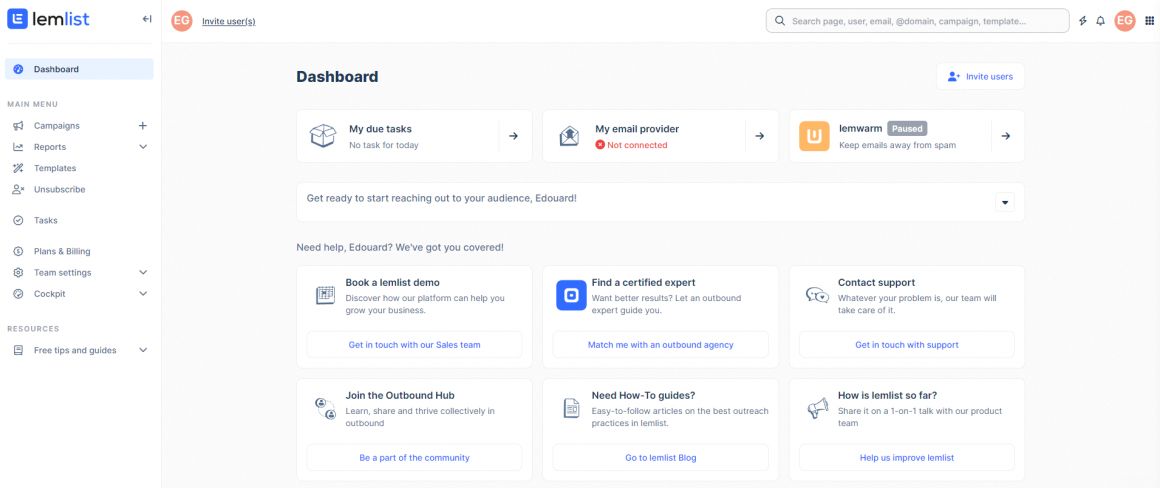This screenshot has width=1160, height=488.
Task: Go to Plans & Billing
Action: [62, 252]
